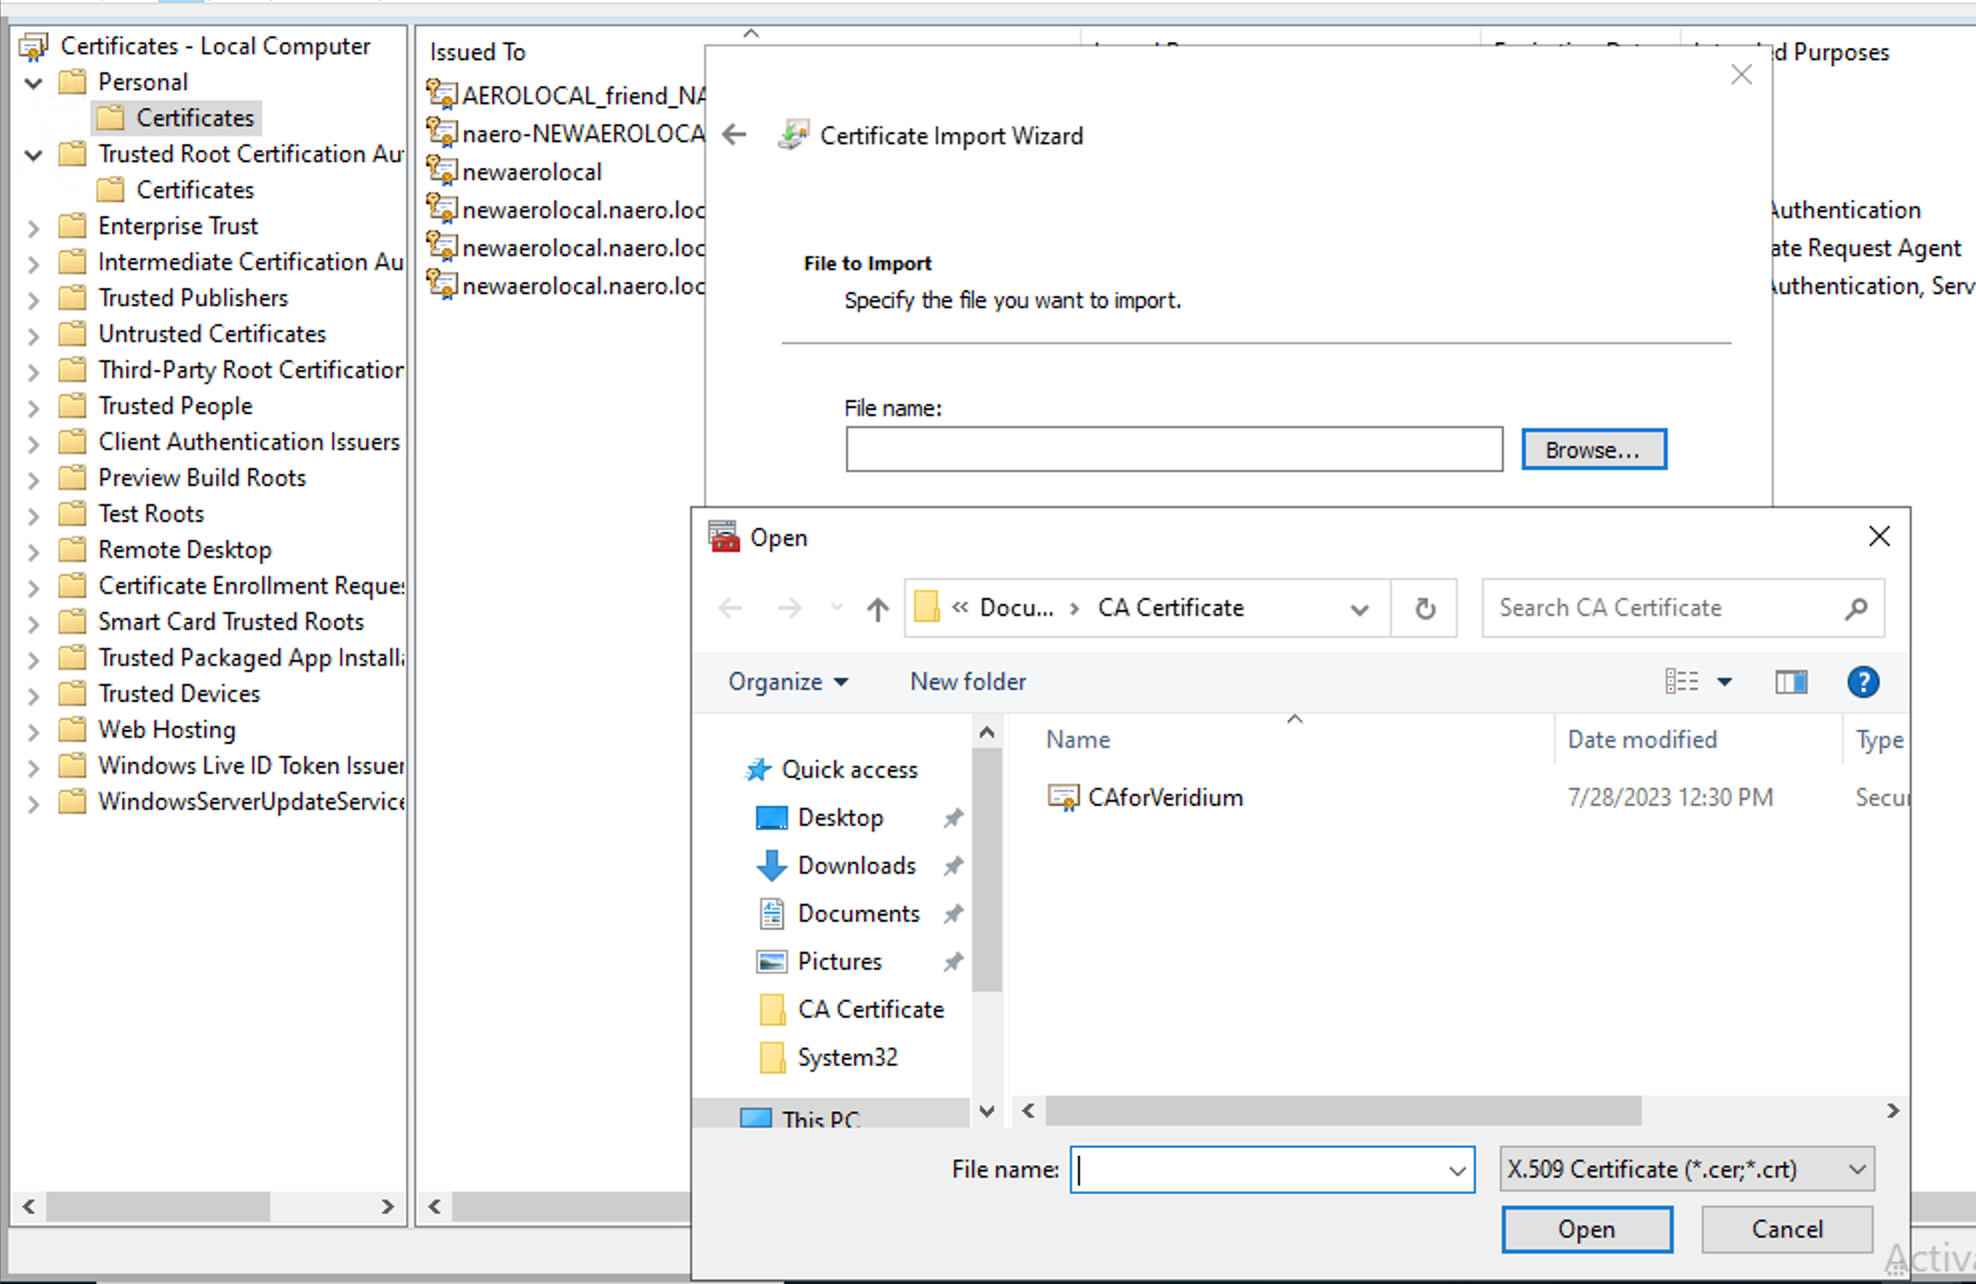
Task: Open the change view options dropdown
Action: point(1724,682)
